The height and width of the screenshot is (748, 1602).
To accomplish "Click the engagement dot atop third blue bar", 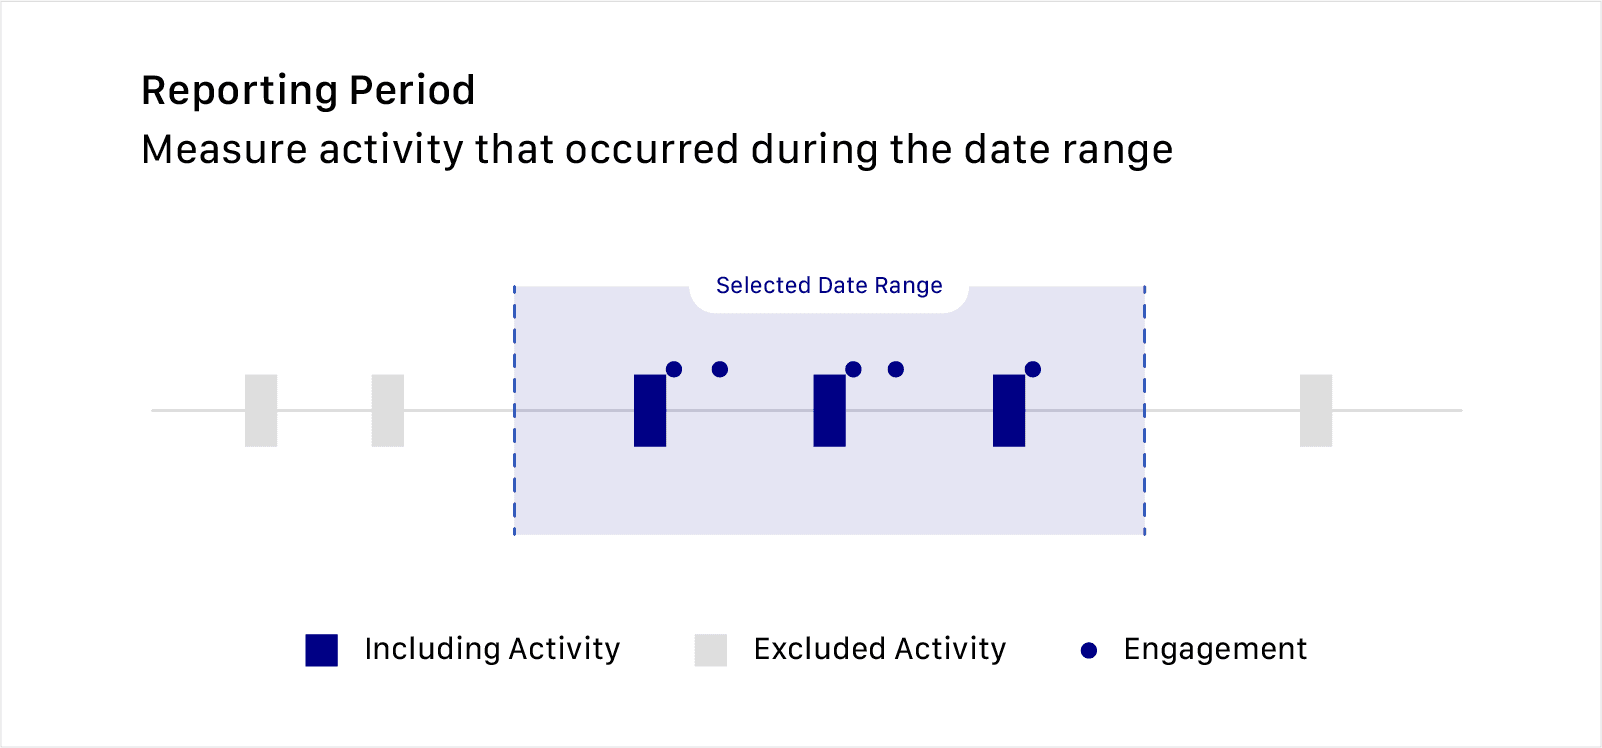I will click(1033, 369).
